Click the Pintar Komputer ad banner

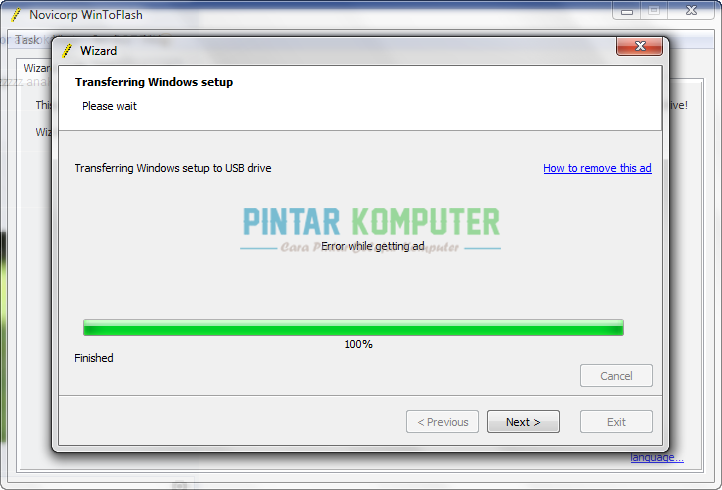pyautogui.click(x=371, y=229)
